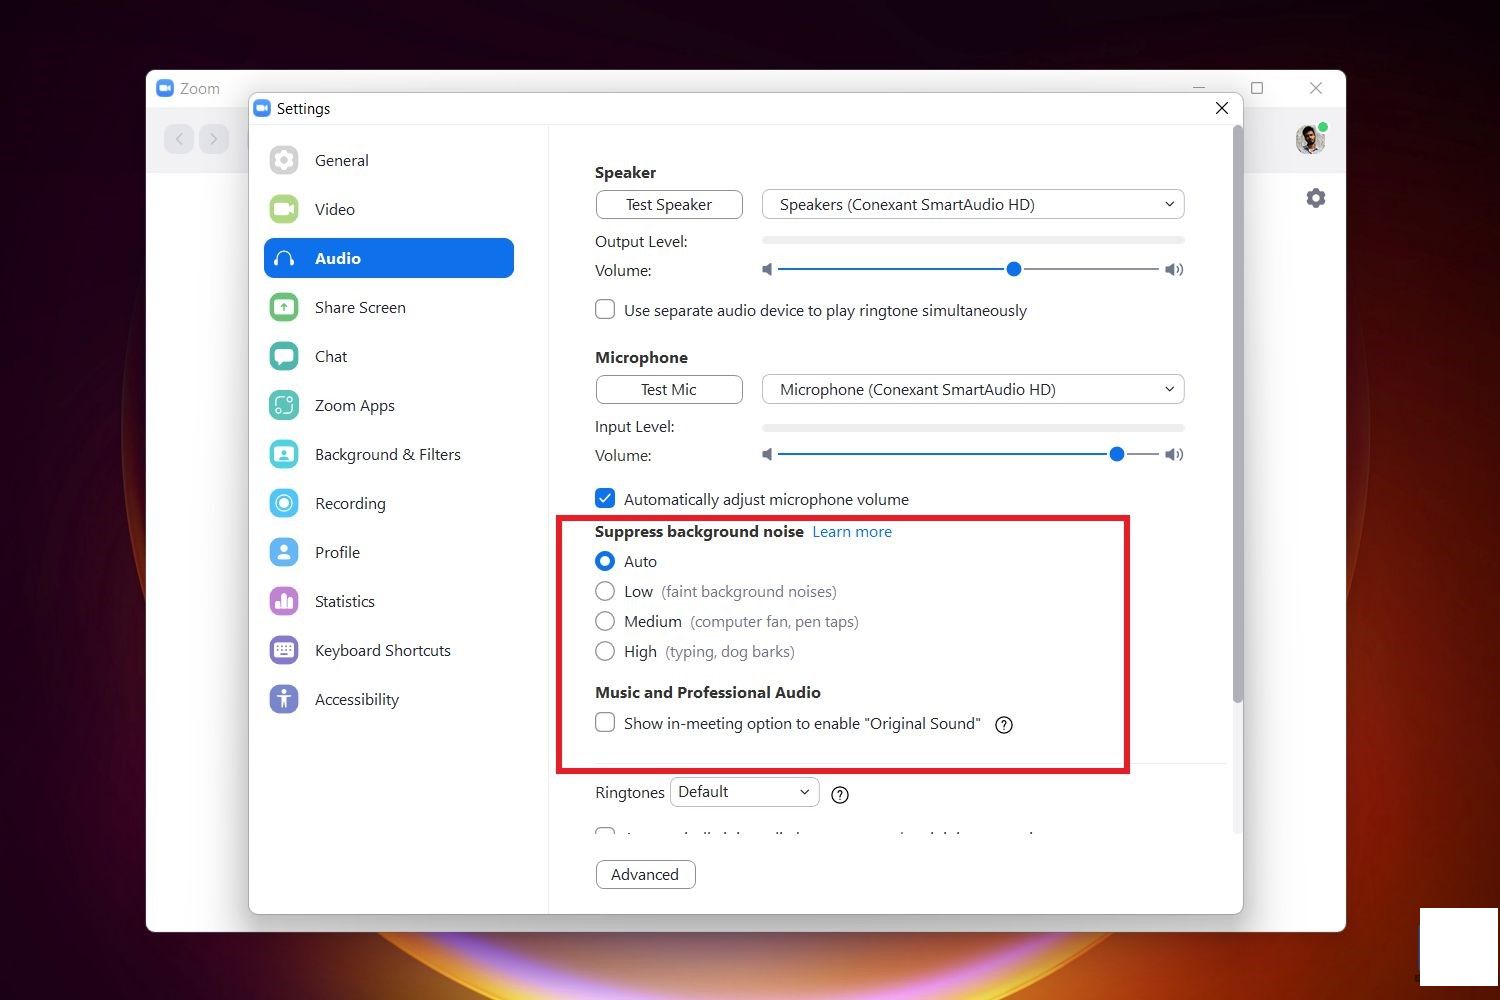Click the Test Speaker button
This screenshot has width=1500, height=1000.
pyautogui.click(x=669, y=204)
